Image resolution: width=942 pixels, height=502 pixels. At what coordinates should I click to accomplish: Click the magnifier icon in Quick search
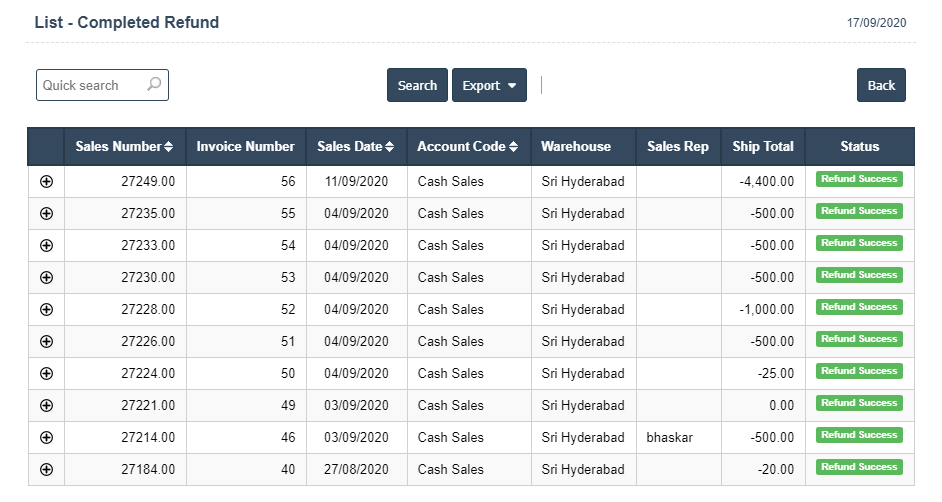tap(154, 85)
